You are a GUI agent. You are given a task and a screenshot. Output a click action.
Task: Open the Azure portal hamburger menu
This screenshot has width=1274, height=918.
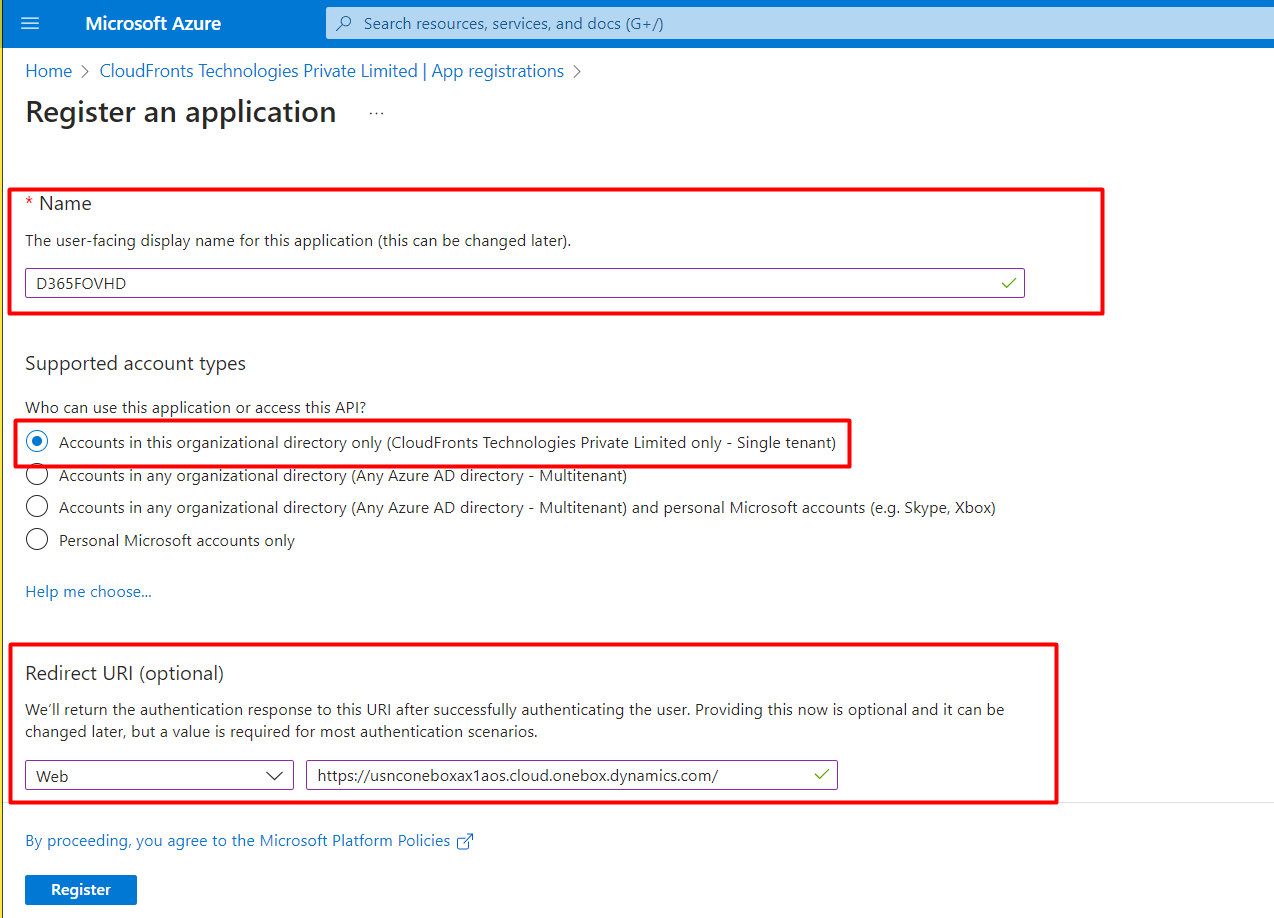[x=30, y=23]
